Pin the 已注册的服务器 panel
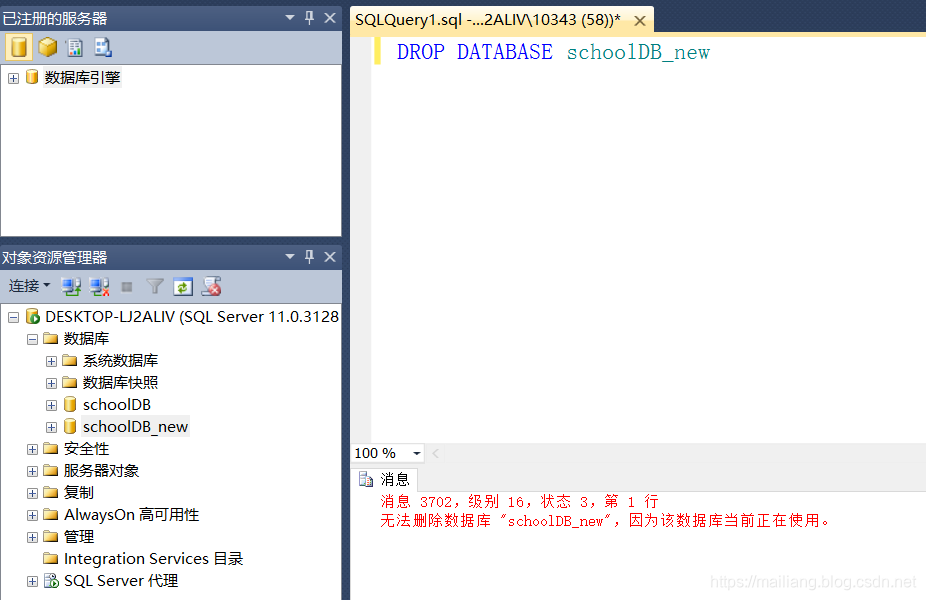The width and height of the screenshot is (926, 600). pyautogui.click(x=309, y=18)
